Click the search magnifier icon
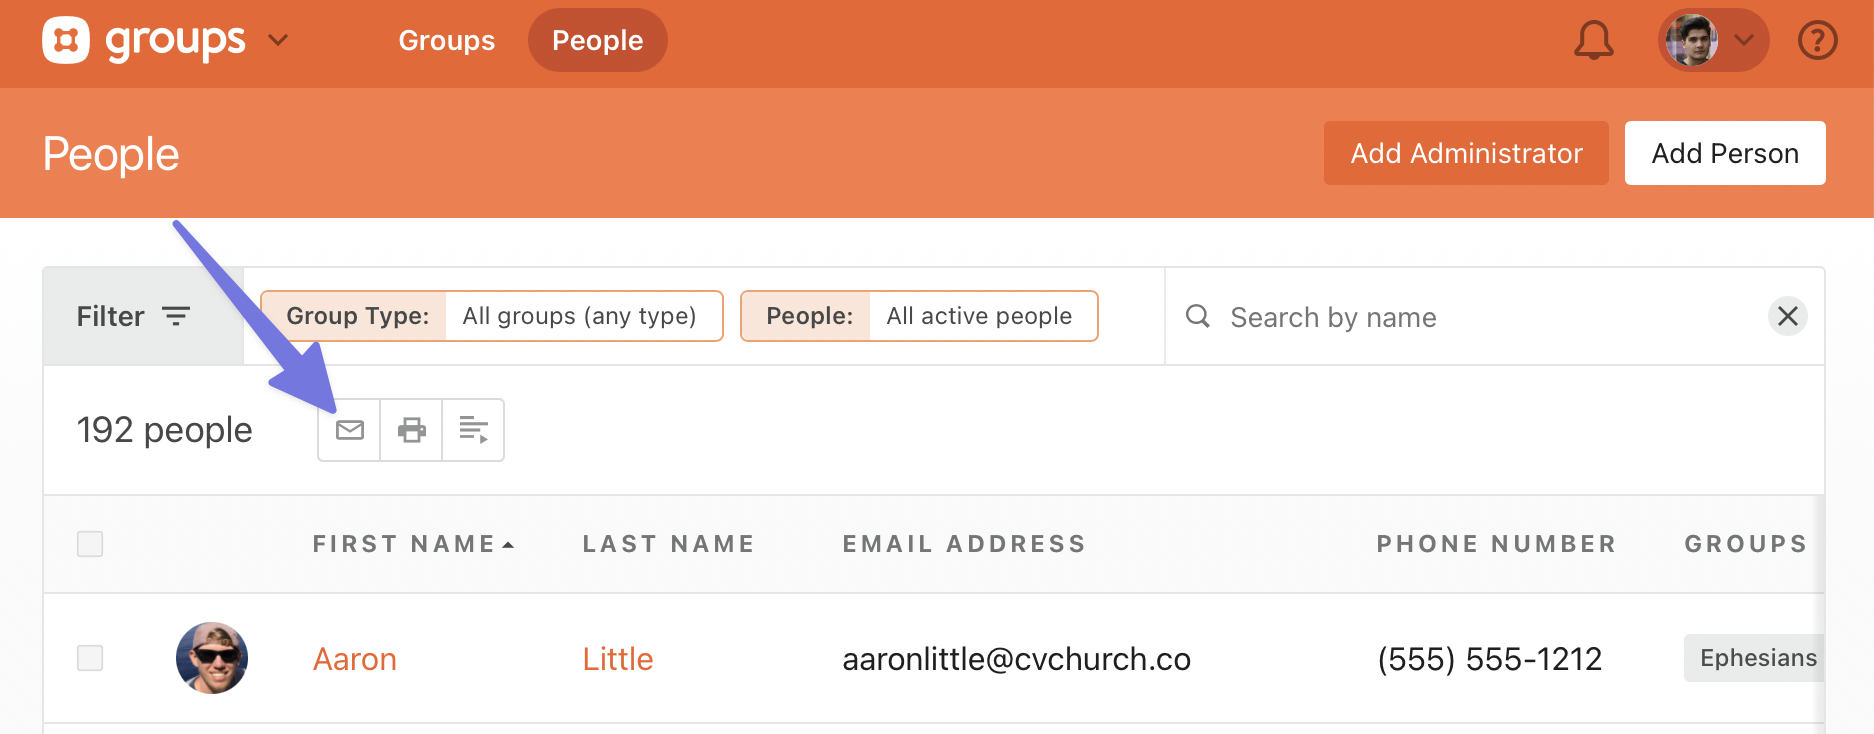 point(1197,316)
